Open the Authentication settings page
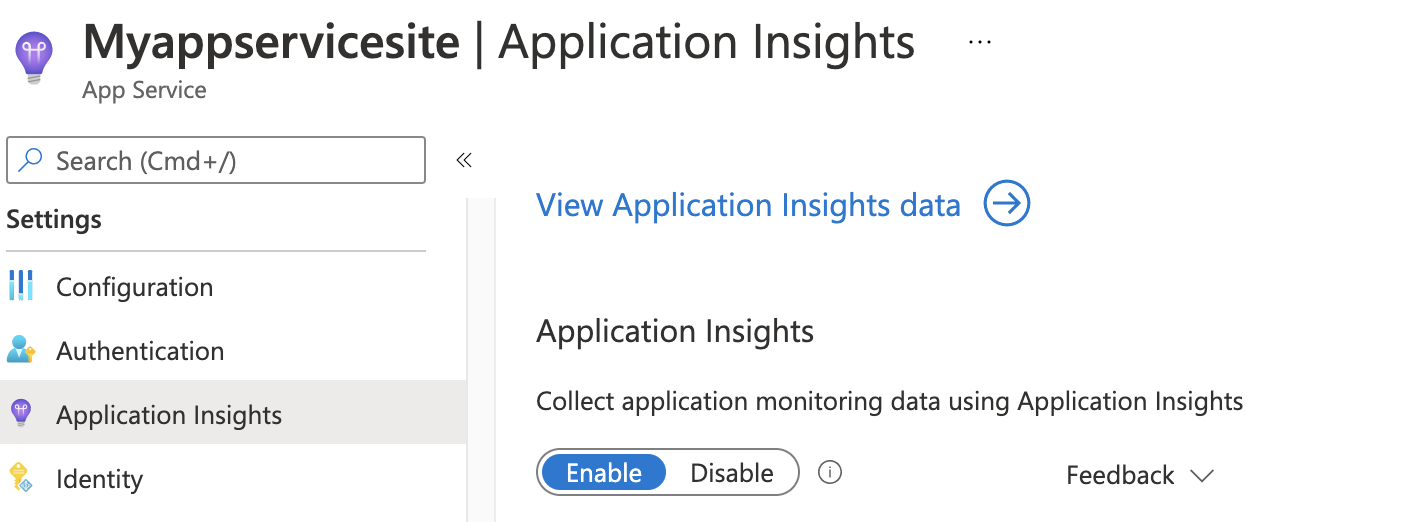 [x=140, y=351]
